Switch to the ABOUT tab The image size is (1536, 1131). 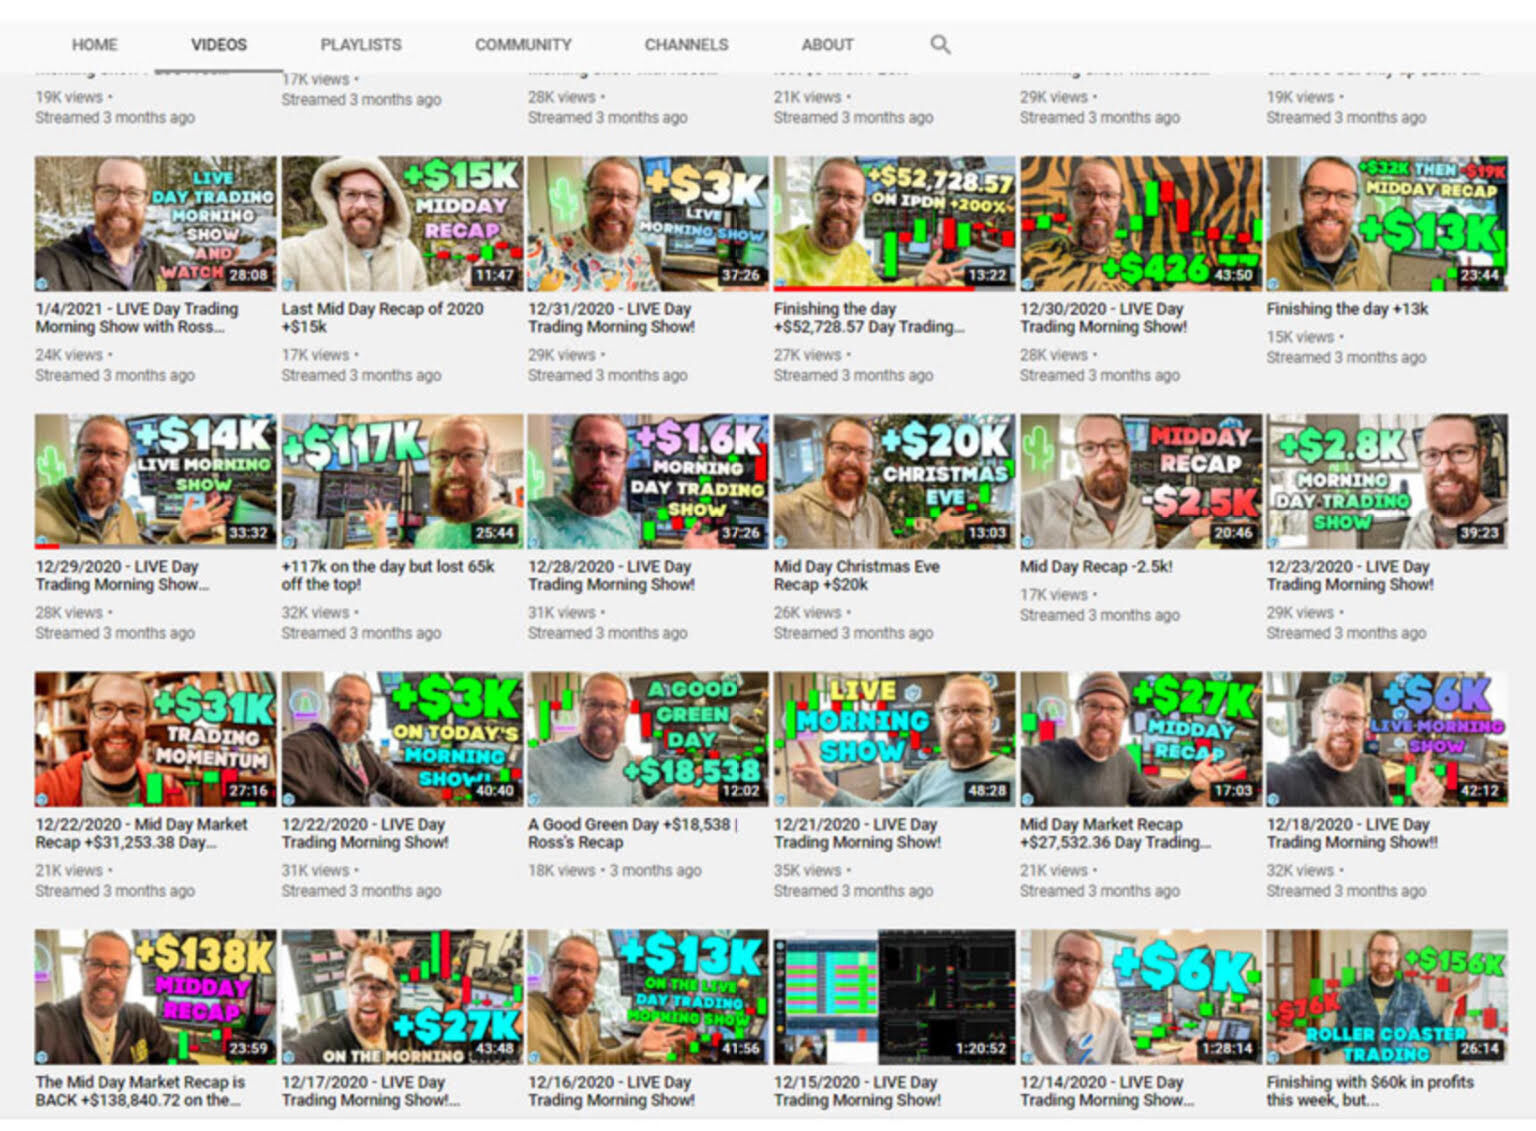827,45
